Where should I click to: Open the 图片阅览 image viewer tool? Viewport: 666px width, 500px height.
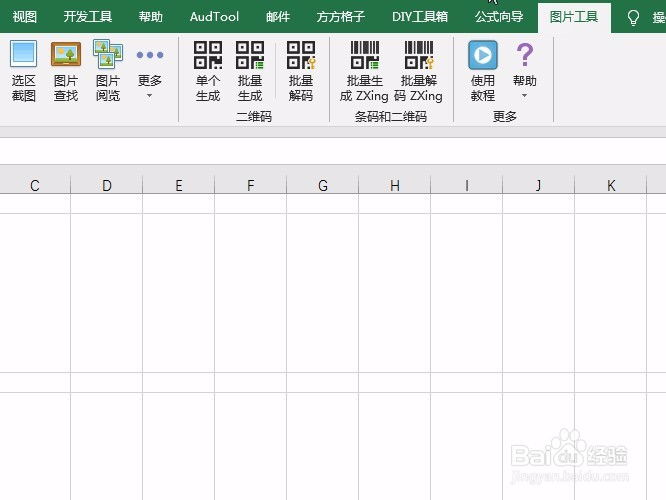[x=108, y=71]
